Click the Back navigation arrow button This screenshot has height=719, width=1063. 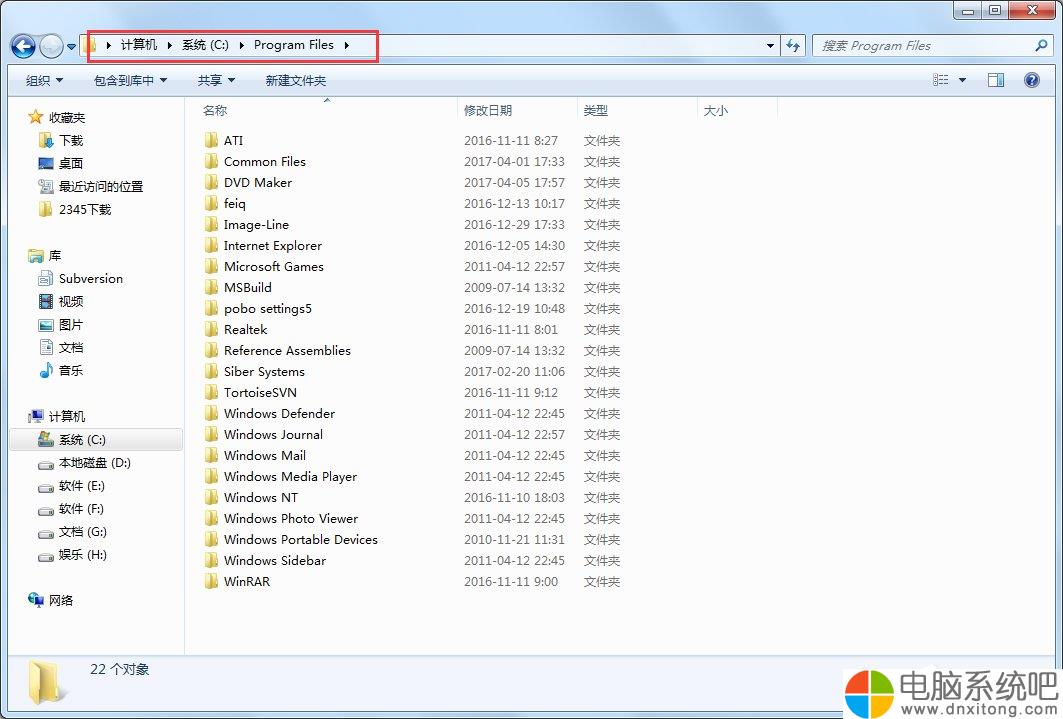24,46
